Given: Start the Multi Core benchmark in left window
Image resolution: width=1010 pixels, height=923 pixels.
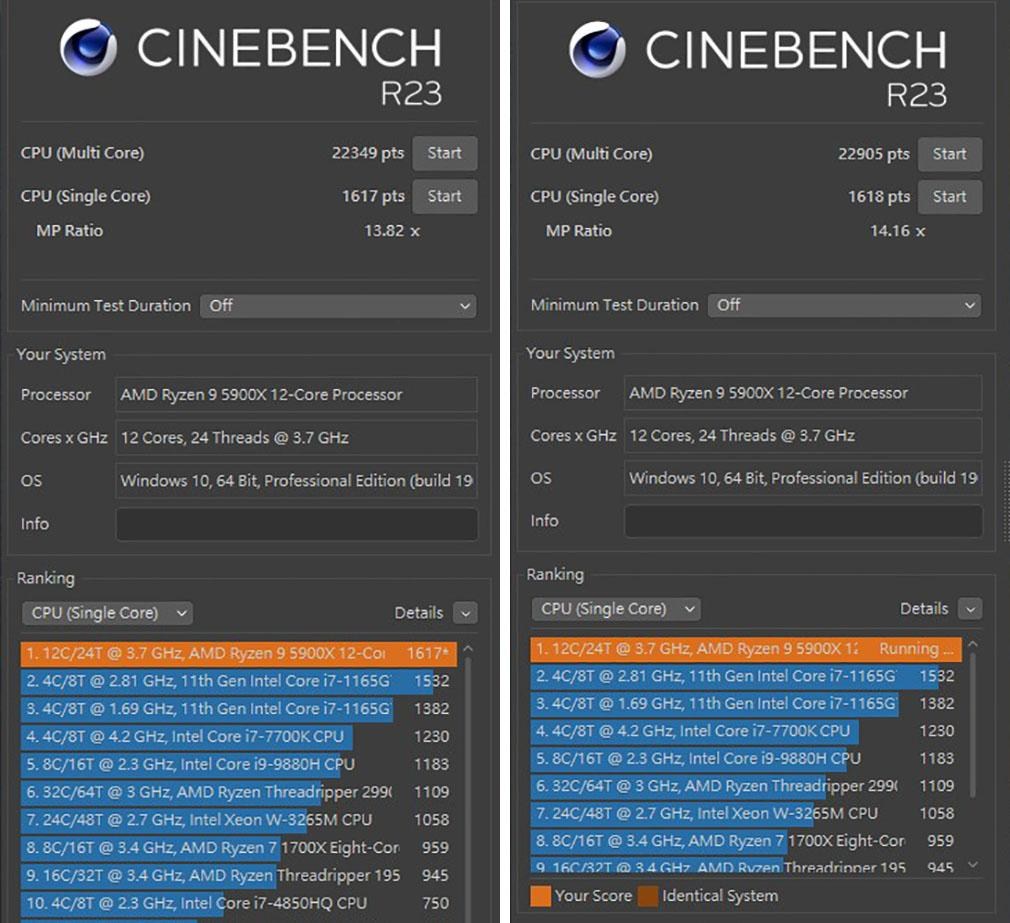Looking at the screenshot, I should pos(444,153).
